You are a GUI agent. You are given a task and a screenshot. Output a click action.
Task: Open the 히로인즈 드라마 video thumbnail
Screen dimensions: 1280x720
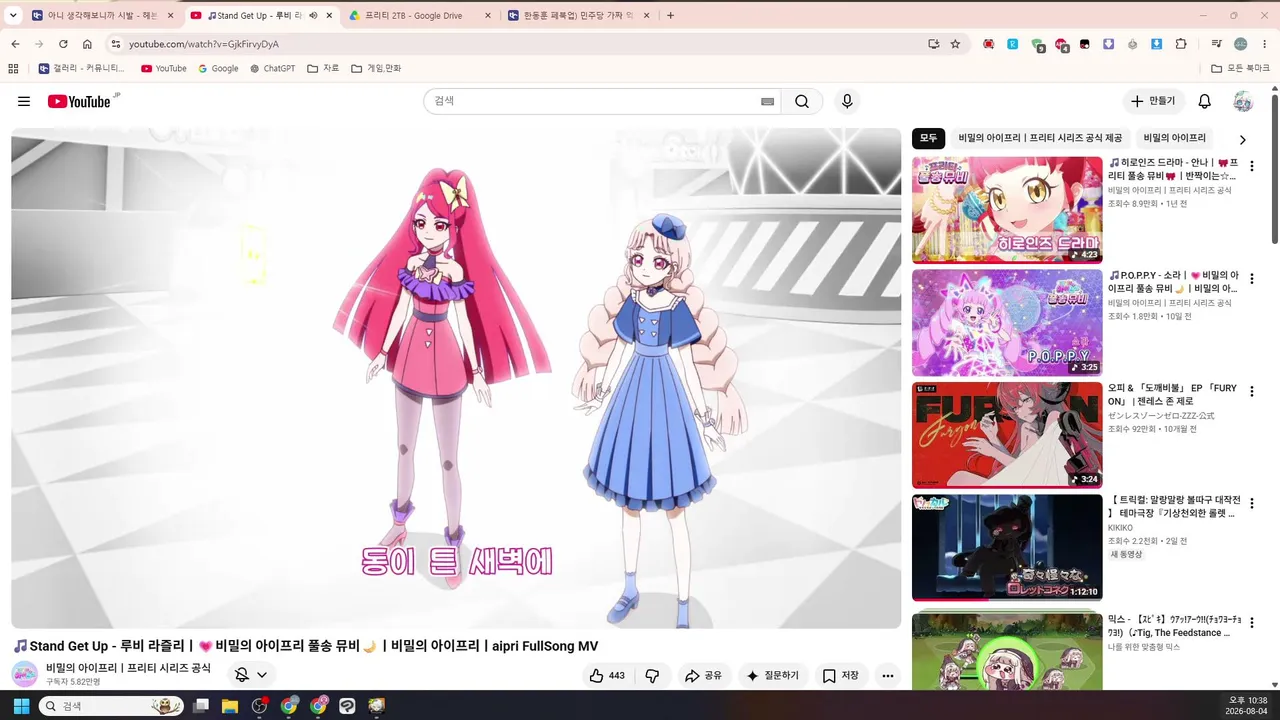pyautogui.click(x=1007, y=210)
